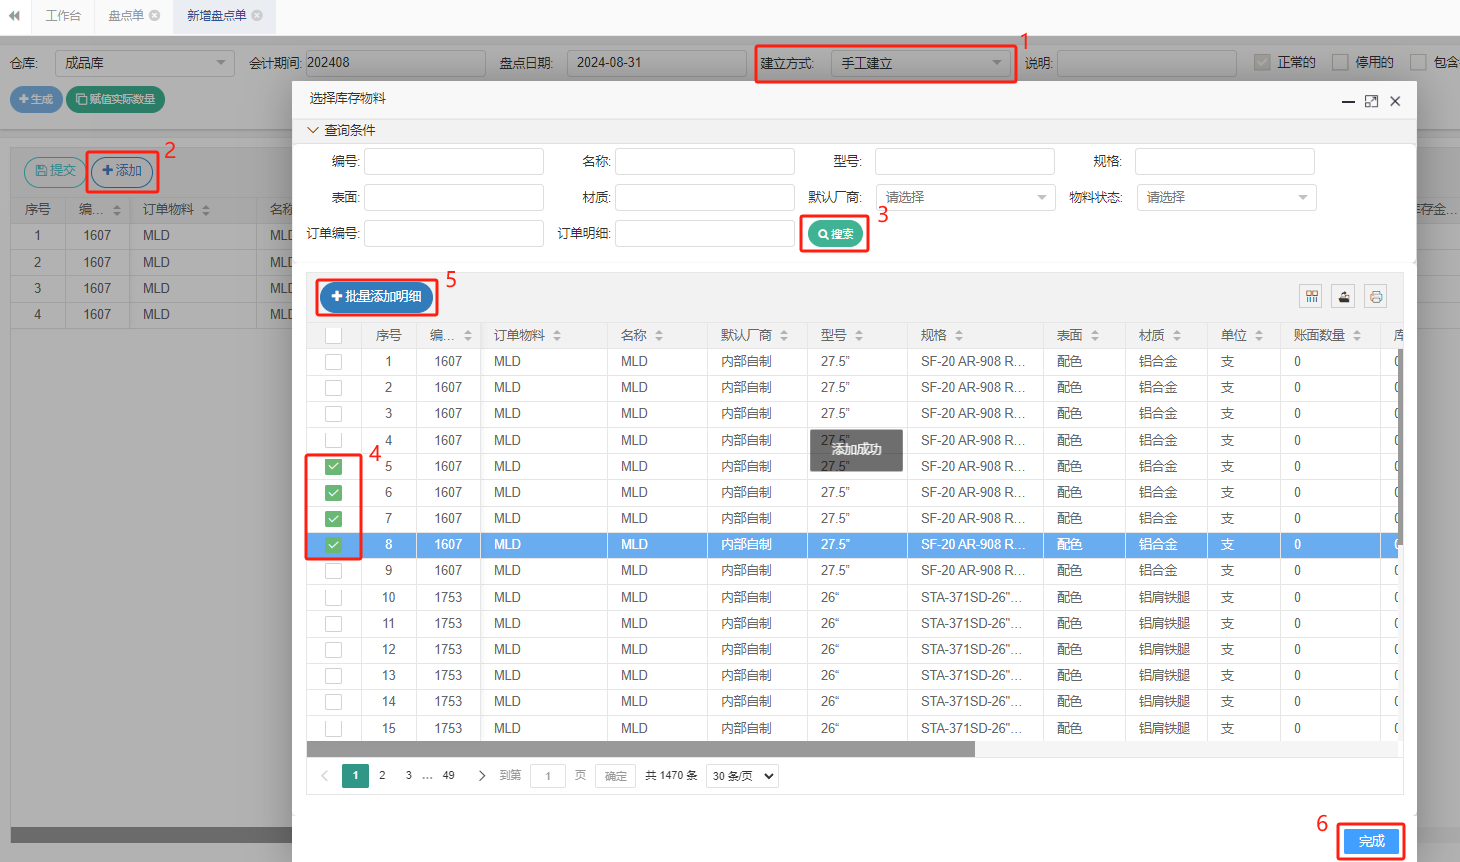
Task: Click the double-arrow collapse icon at top left
Action: coord(14,16)
